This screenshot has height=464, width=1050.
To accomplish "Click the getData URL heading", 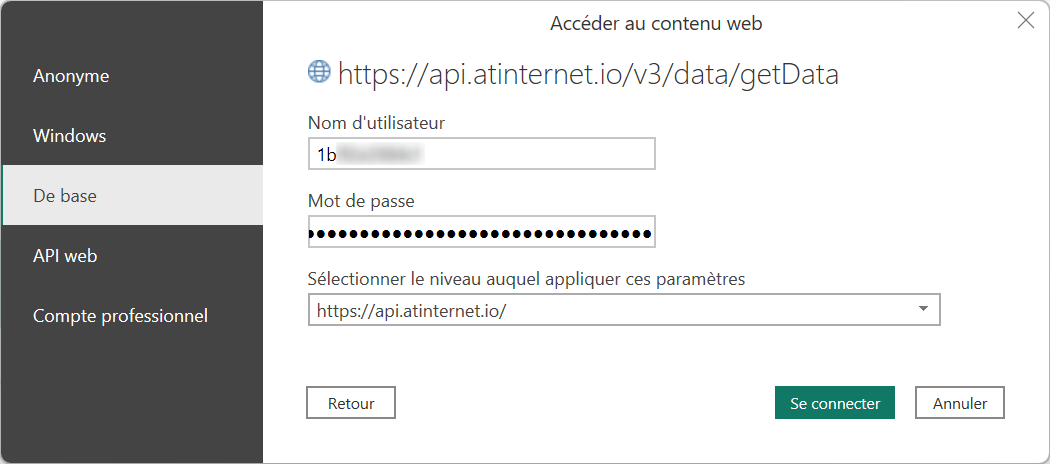I will pyautogui.click(x=588, y=73).
